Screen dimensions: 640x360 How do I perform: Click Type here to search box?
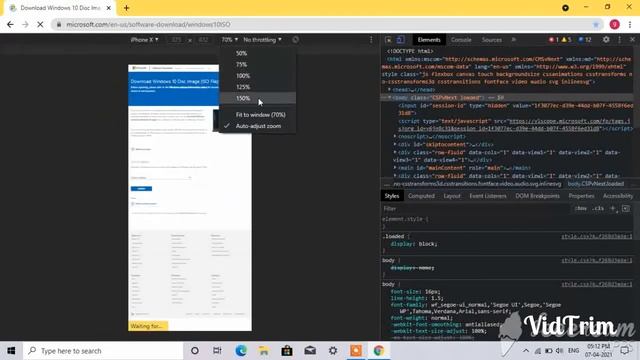pos(103,351)
